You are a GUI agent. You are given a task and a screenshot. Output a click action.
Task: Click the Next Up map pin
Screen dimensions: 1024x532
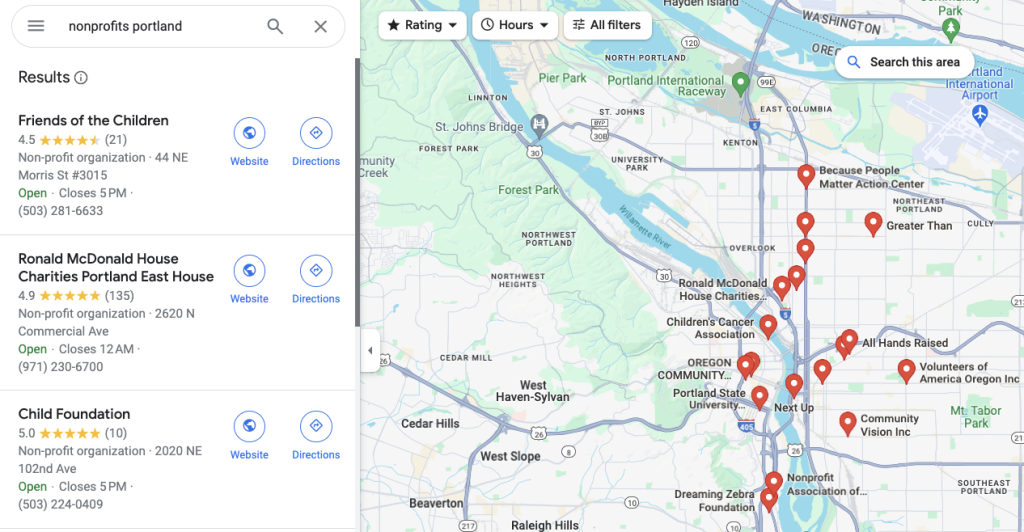pos(793,385)
